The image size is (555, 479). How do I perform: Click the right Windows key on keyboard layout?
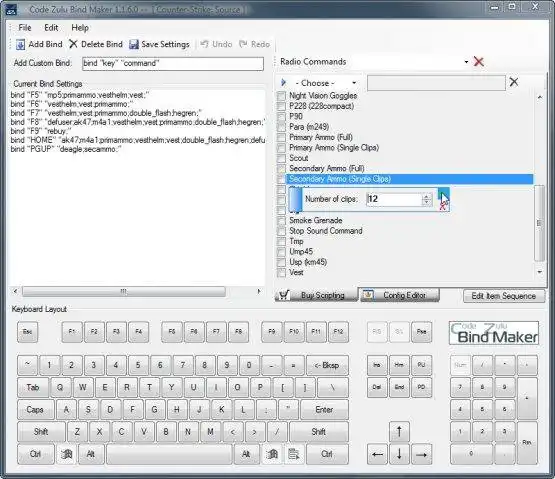[272, 454]
